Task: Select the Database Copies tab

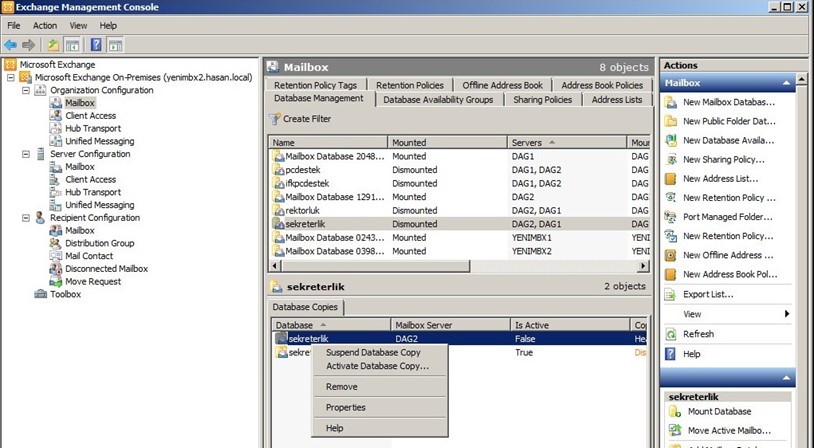Action: coord(305,307)
